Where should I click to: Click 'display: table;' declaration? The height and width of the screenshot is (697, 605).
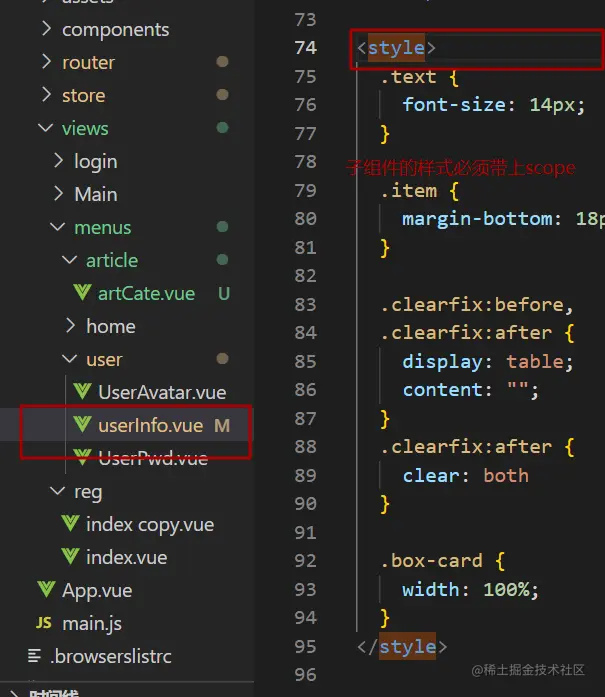coord(488,362)
